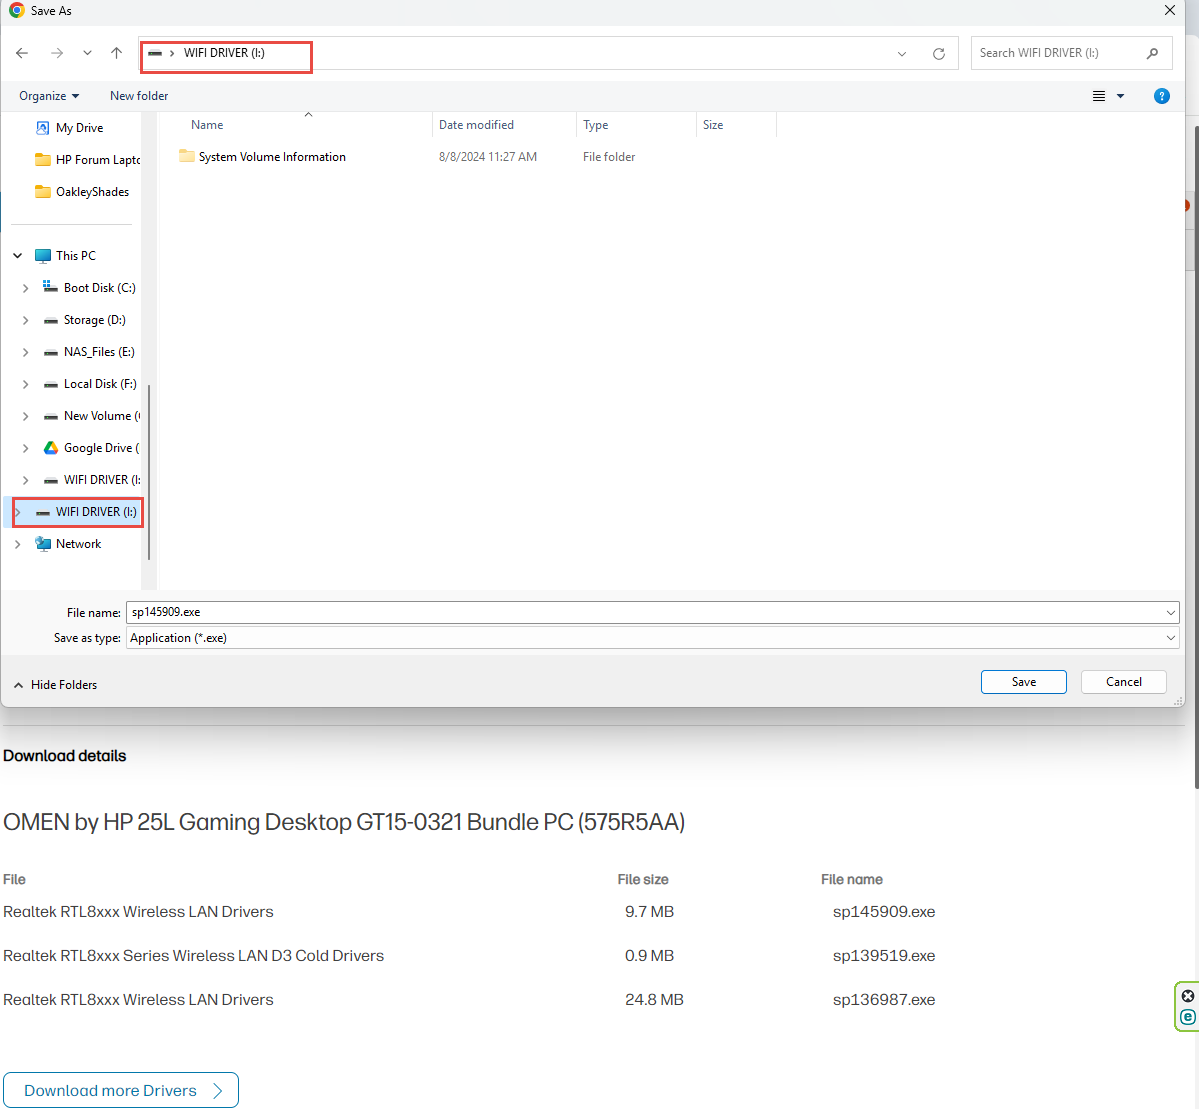1199x1109 pixels.
Task: Expand NAS_Files (E:) node
Action: pyautogui.click(x=25, y=352)
